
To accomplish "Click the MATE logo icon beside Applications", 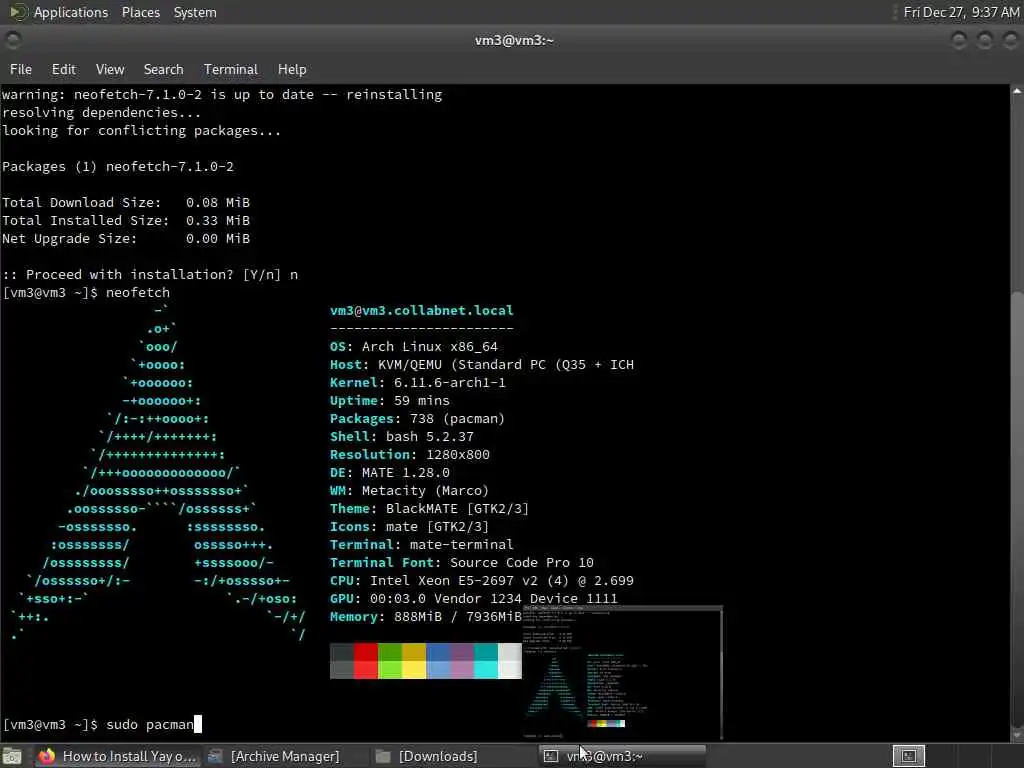I will [18, 12].
